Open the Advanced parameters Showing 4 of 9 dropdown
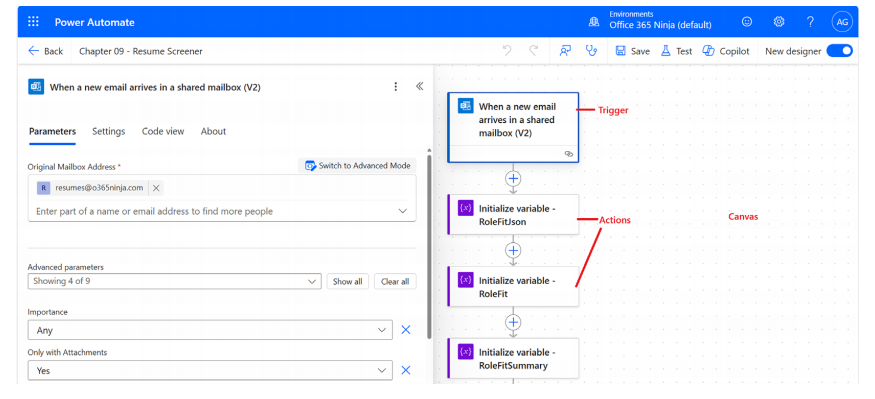 (x=175, y=281)
